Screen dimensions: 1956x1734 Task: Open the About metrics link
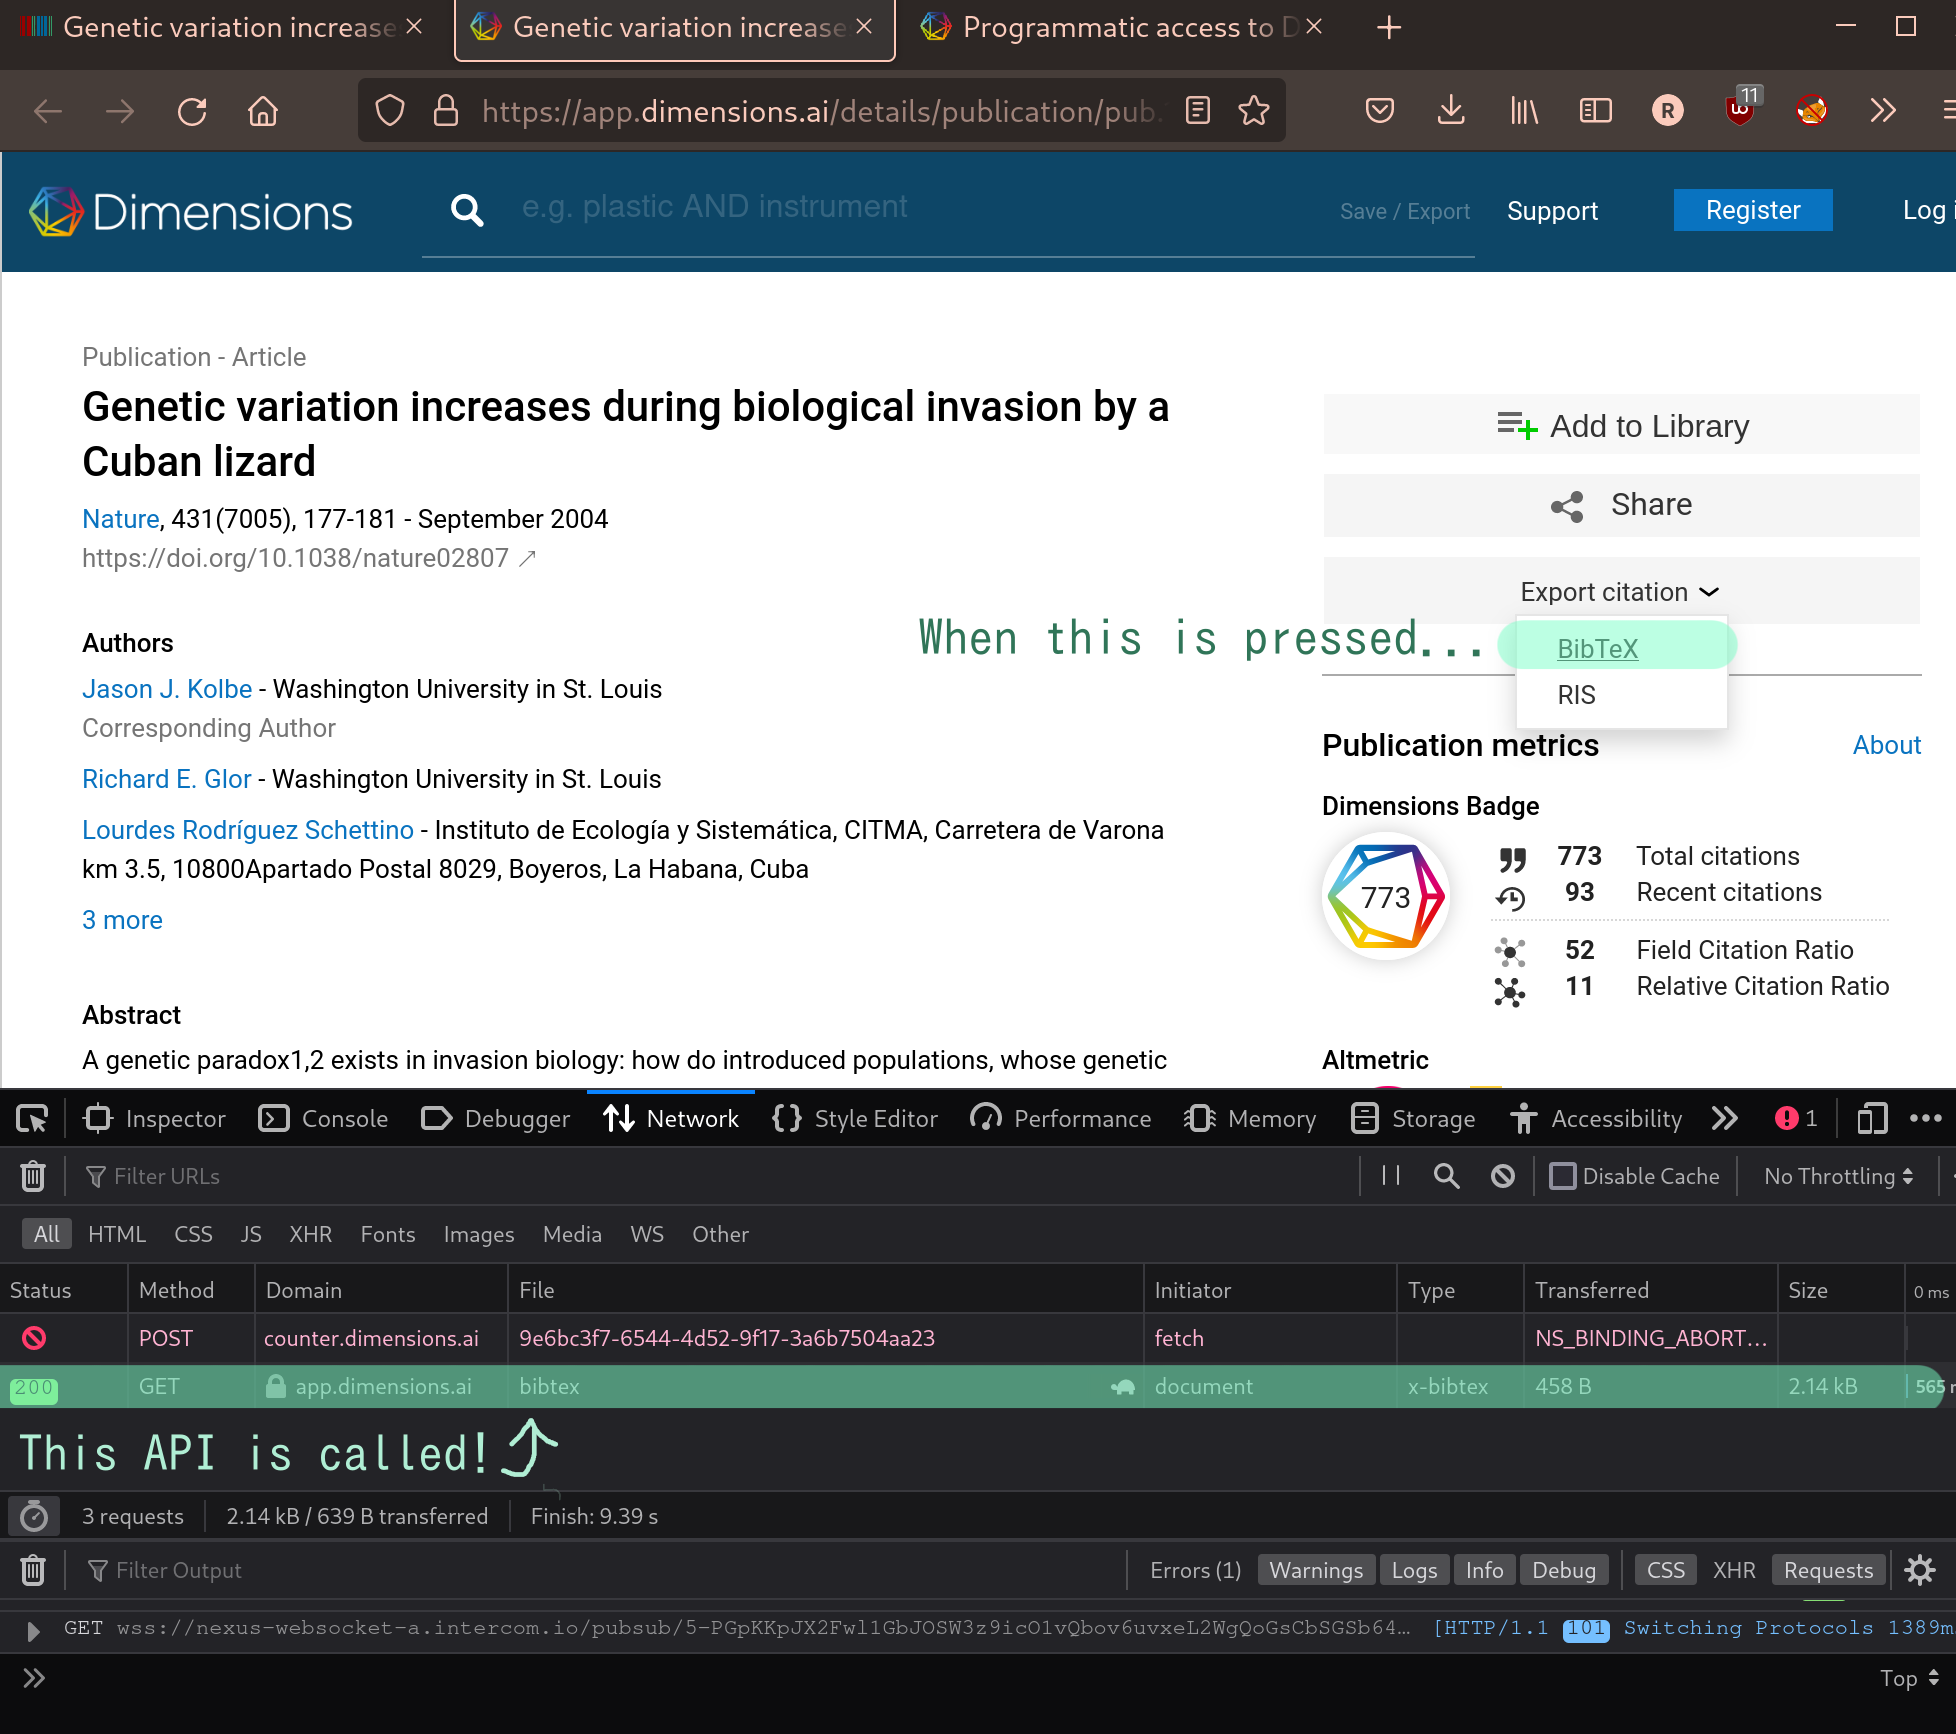(x=1886, y=745)
